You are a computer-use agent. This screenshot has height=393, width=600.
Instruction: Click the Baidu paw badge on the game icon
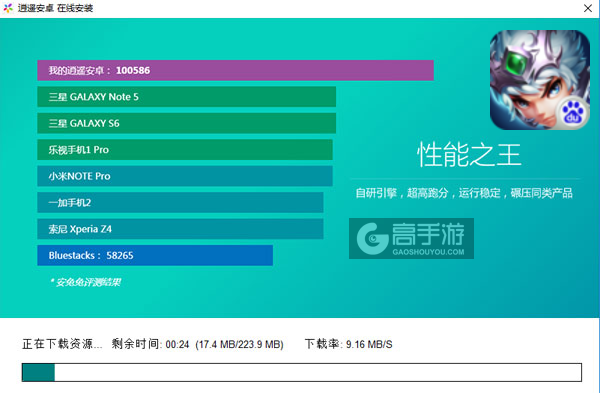[572, 113]
